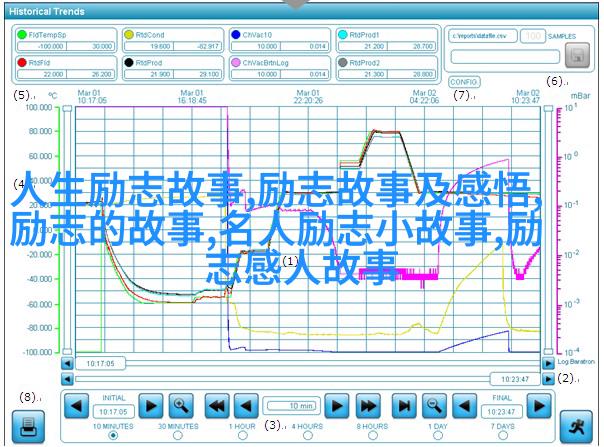Click the red RtdFld color indicator
This screenshot has width=604, height=447.
click(22, 62)
